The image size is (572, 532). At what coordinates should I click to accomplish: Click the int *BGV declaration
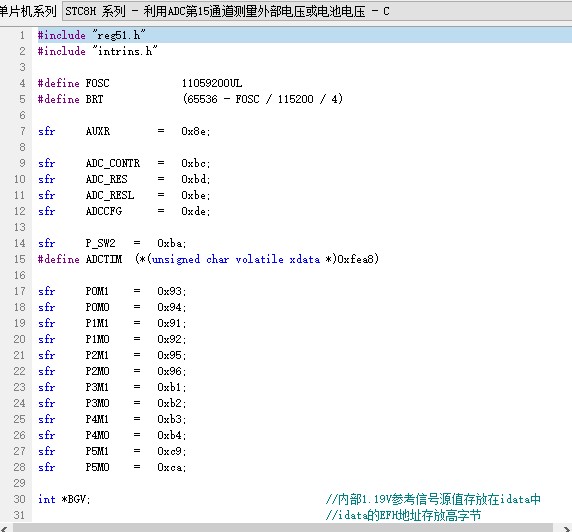tap(64, 500)
